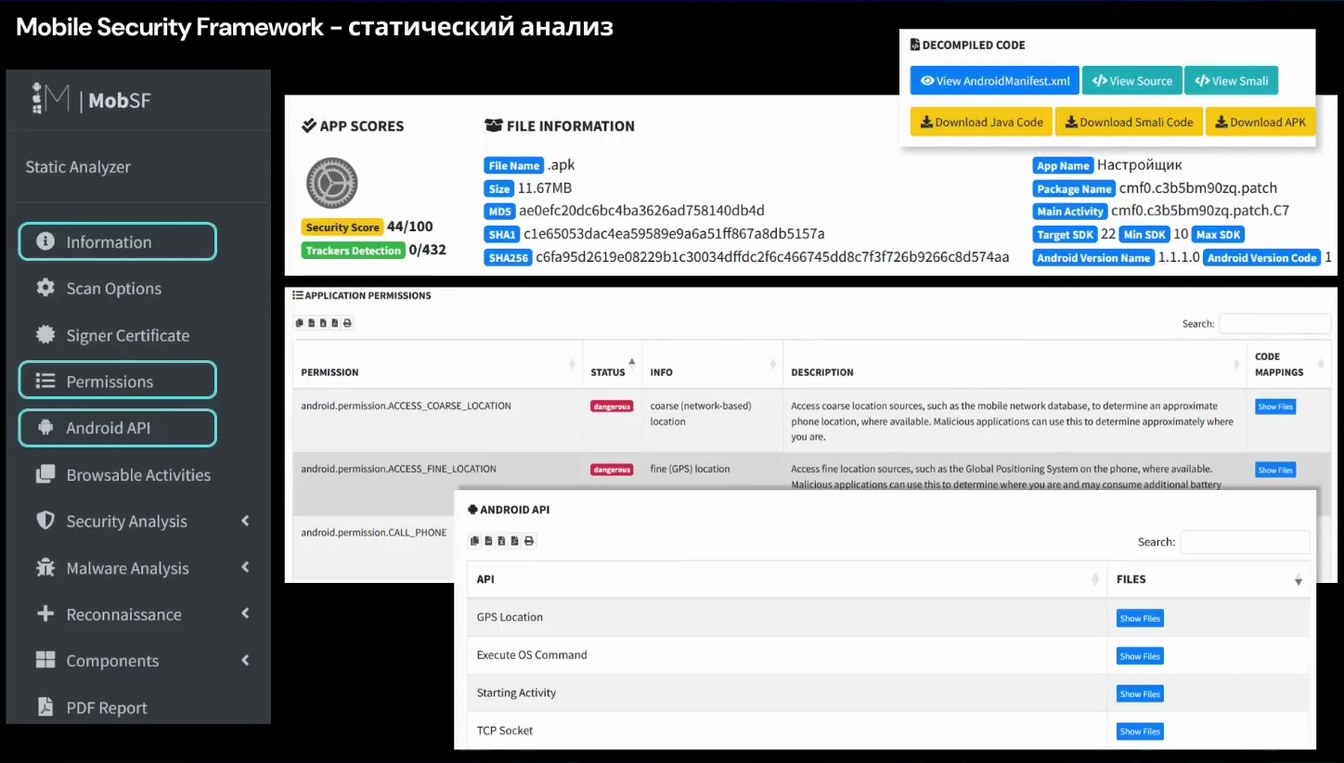Show files for GPS Location API

1140,618
